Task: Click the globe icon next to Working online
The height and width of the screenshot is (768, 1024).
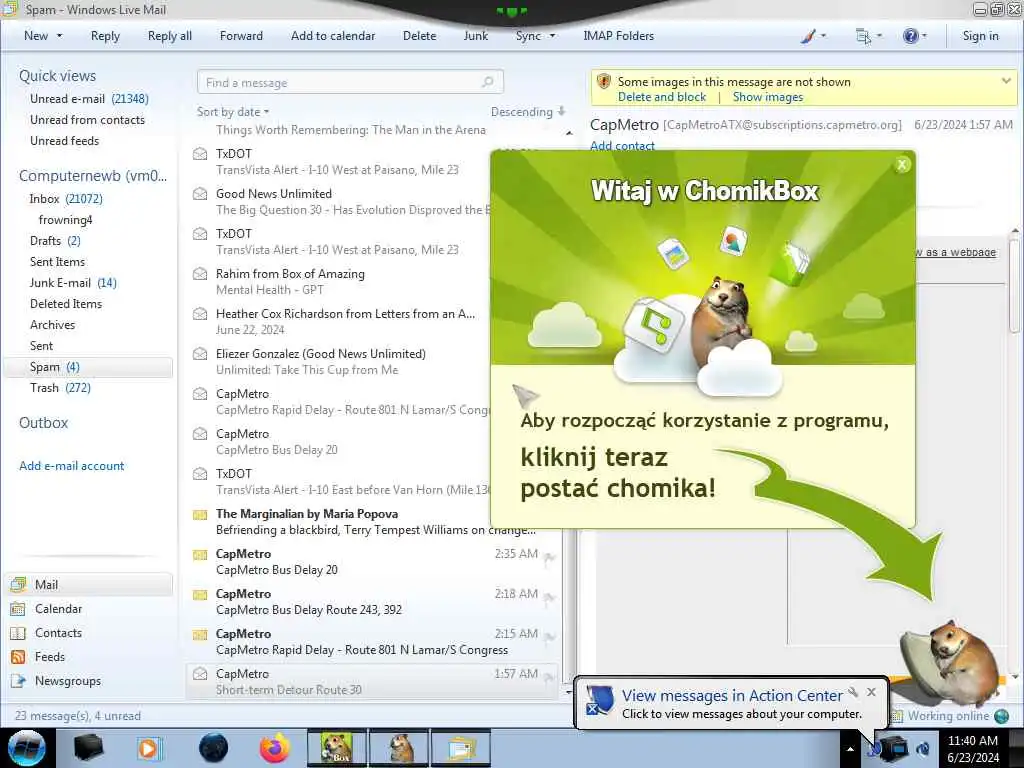Action: [1001, 716]
